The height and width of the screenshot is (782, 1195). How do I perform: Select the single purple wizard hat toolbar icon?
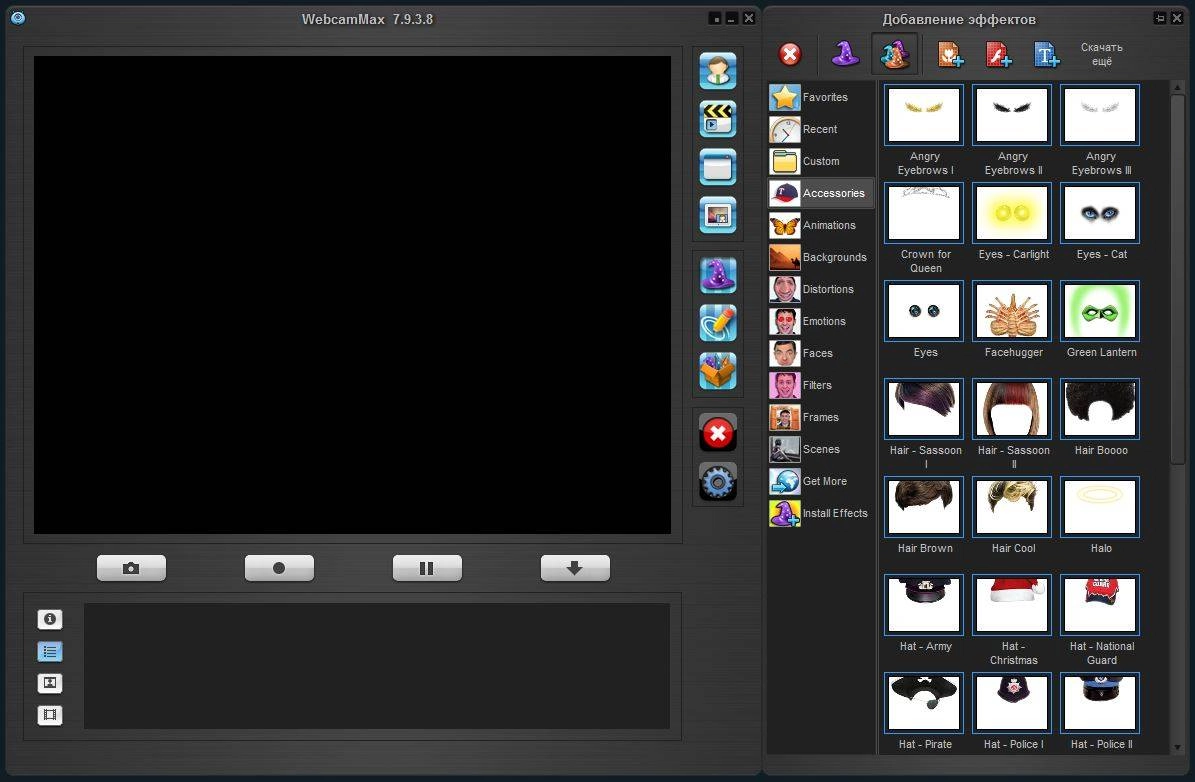click(845, 54)
